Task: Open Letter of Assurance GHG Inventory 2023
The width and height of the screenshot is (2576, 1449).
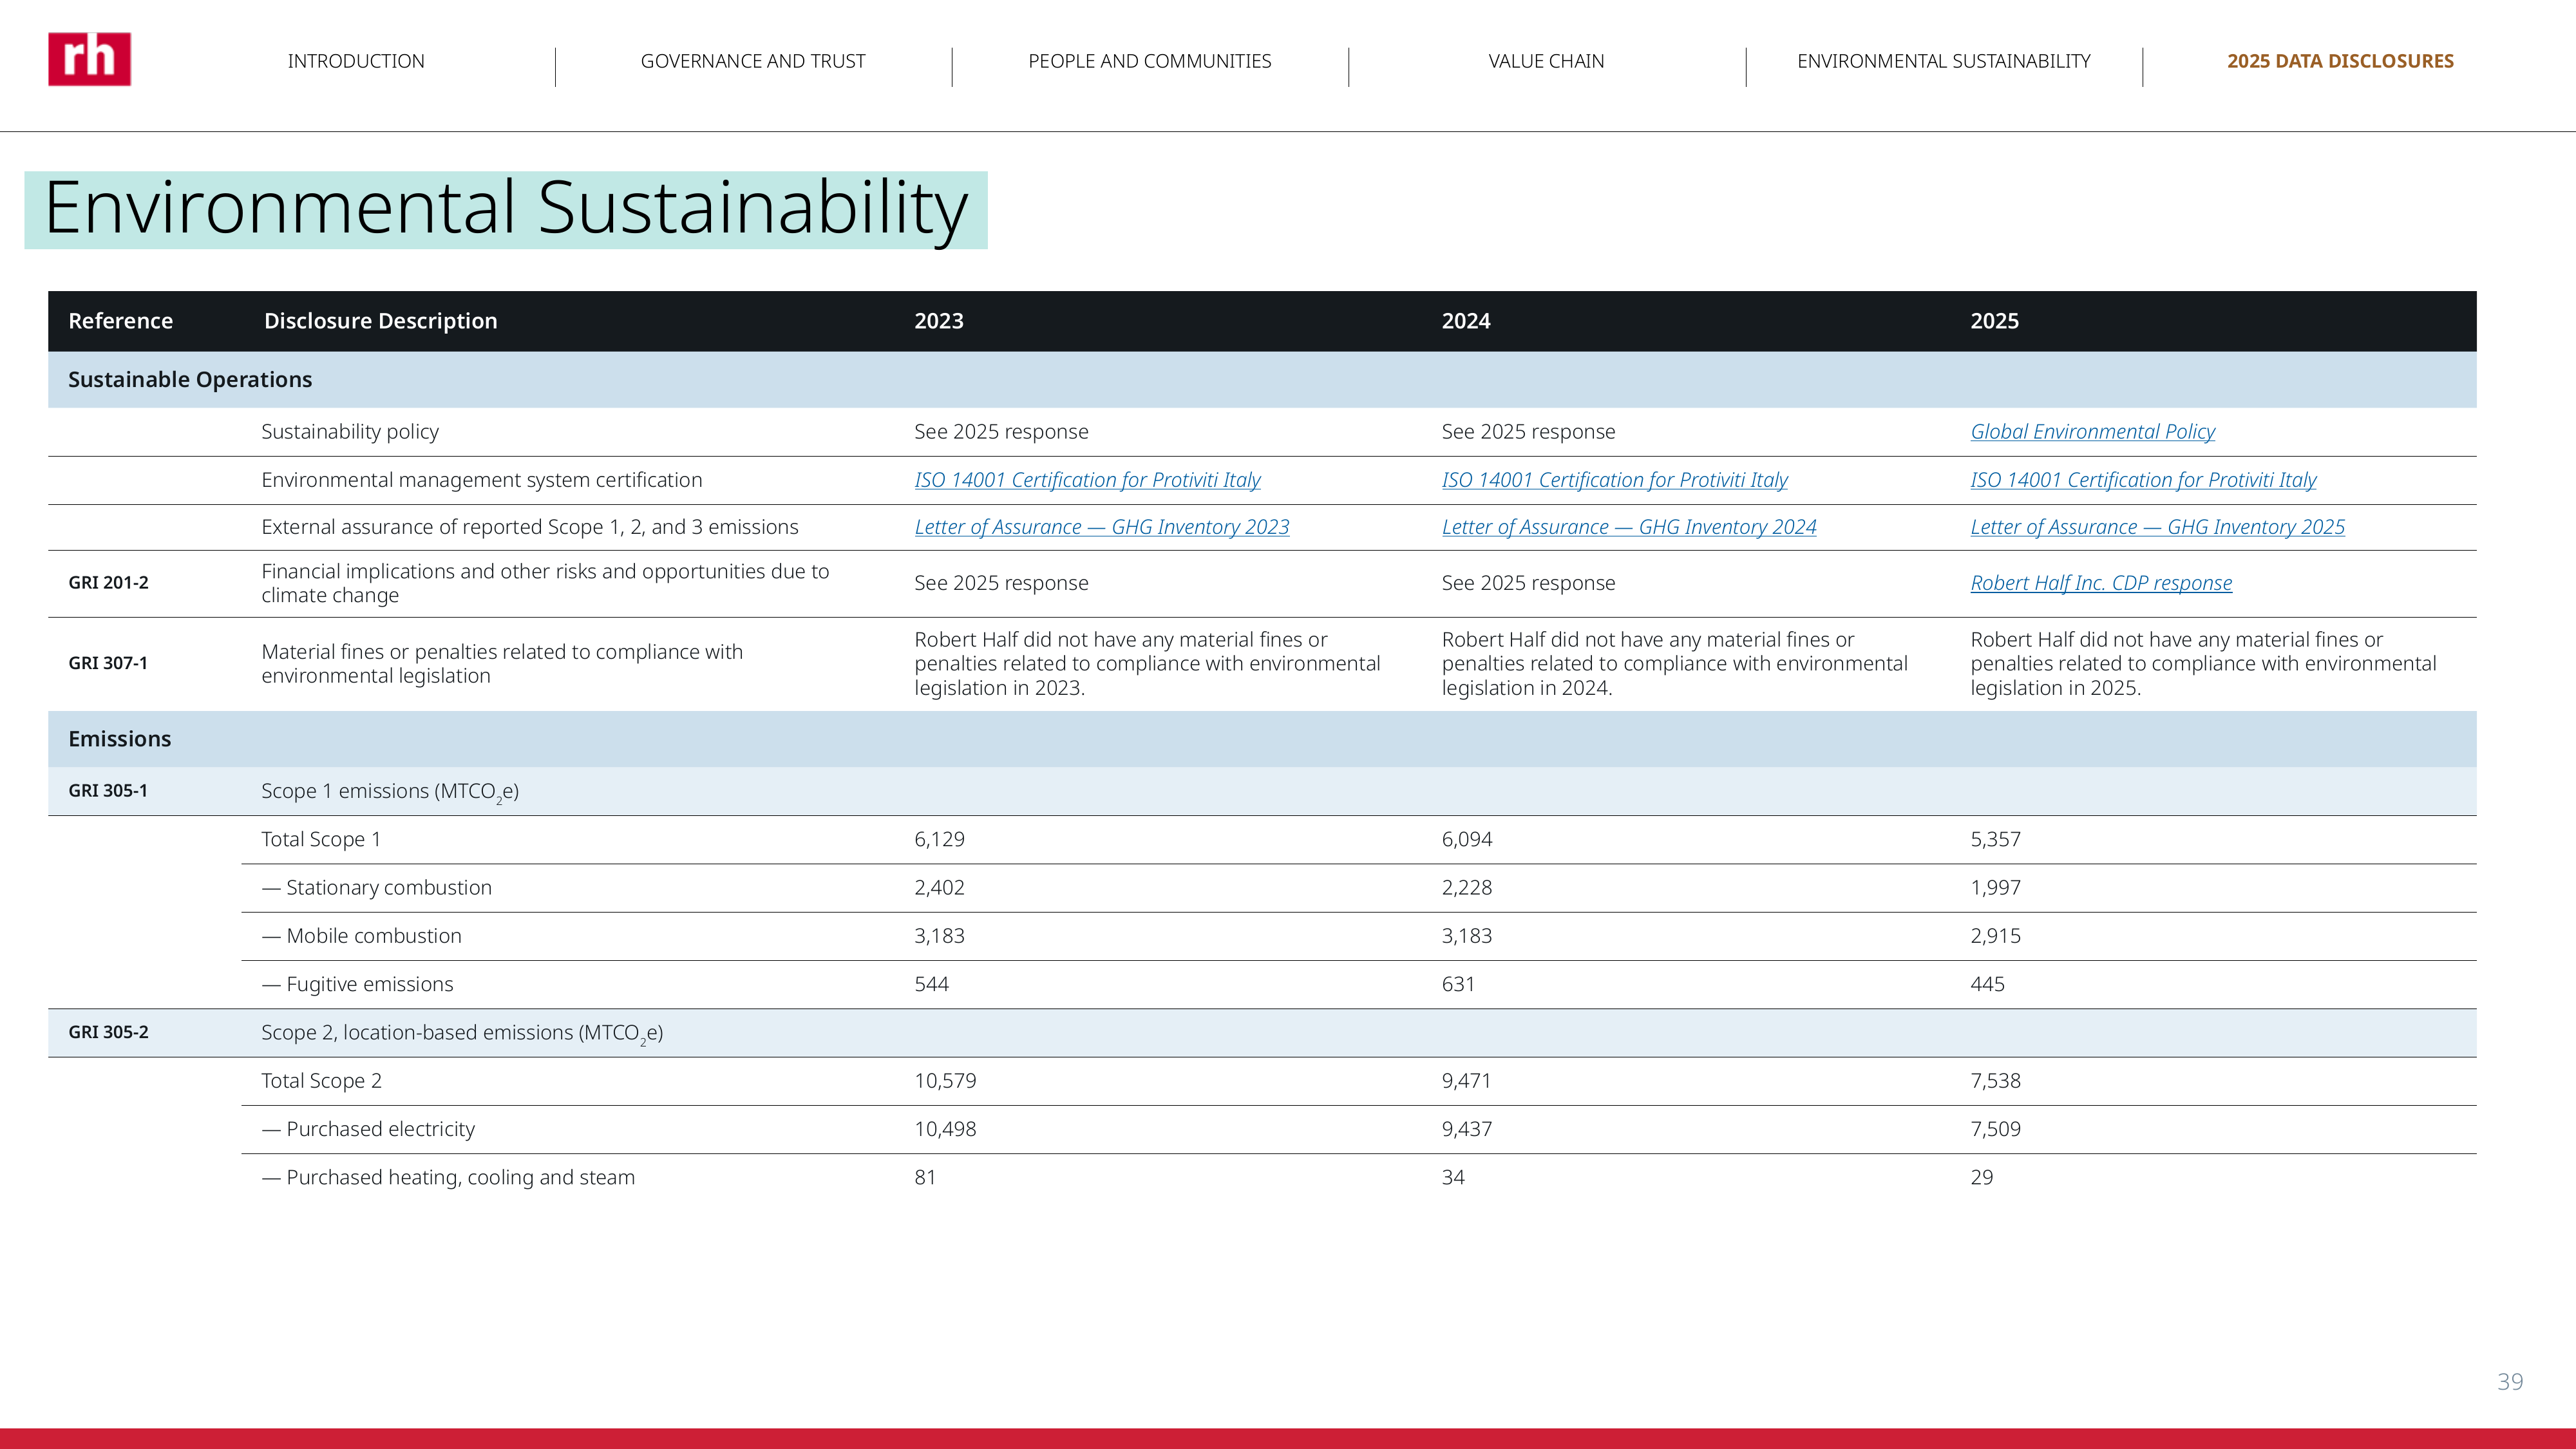Action: point(1102,527)
